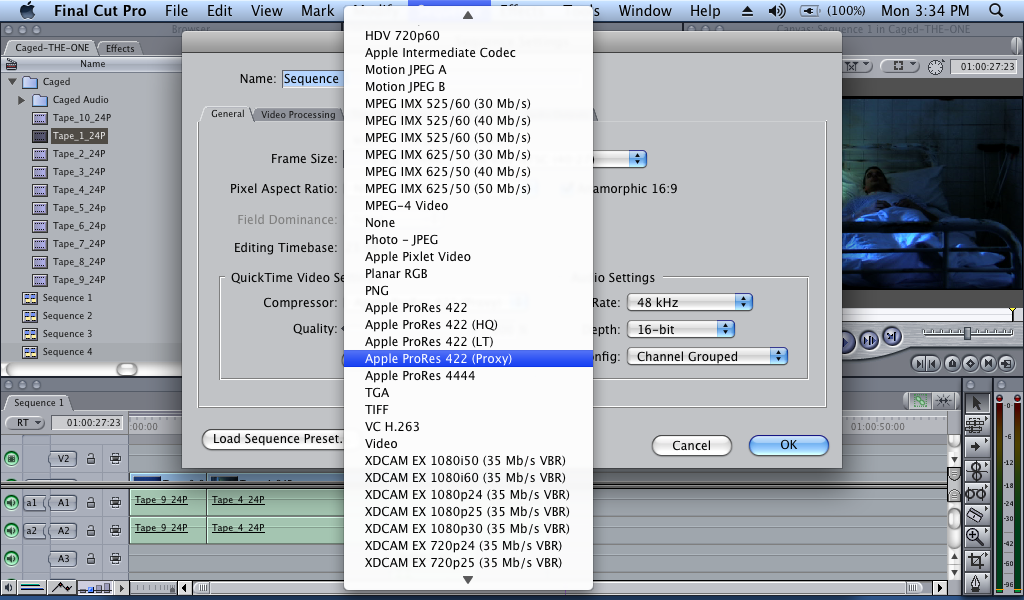
Task: Select the Edit Selection tool below the arrow tool
Action: point(976,426)
